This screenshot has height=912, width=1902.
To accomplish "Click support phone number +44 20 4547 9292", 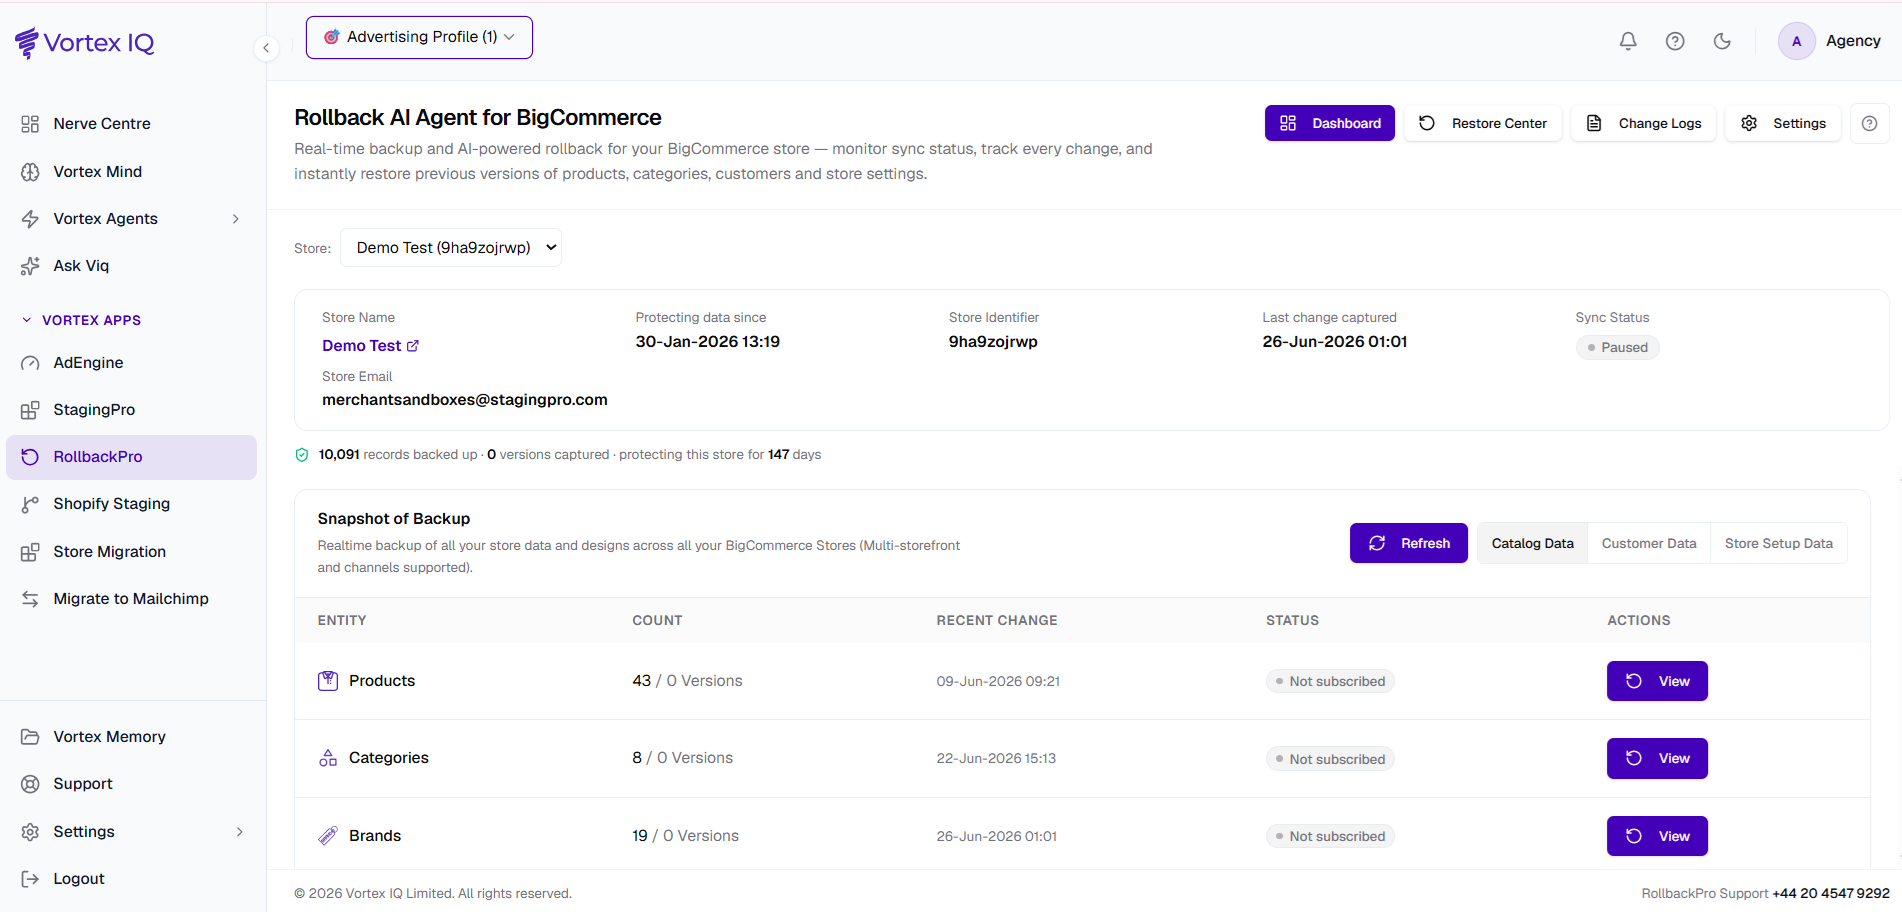I will pos(1831,894).
